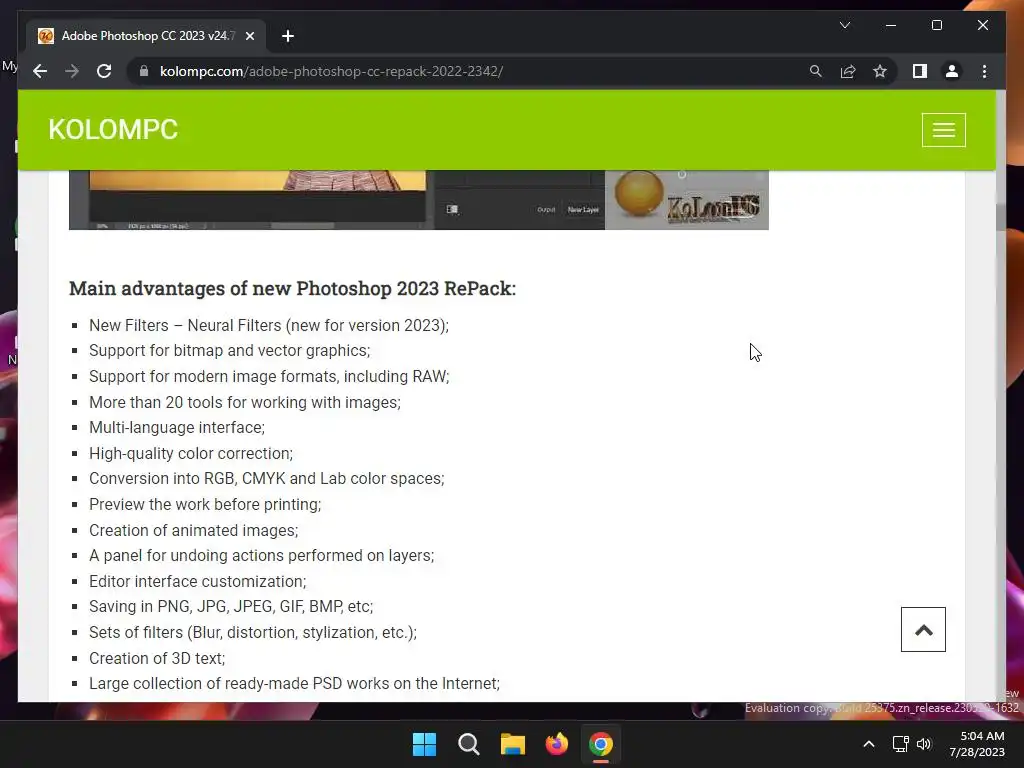Click the page vertical scrollbar

[1000, 217]
